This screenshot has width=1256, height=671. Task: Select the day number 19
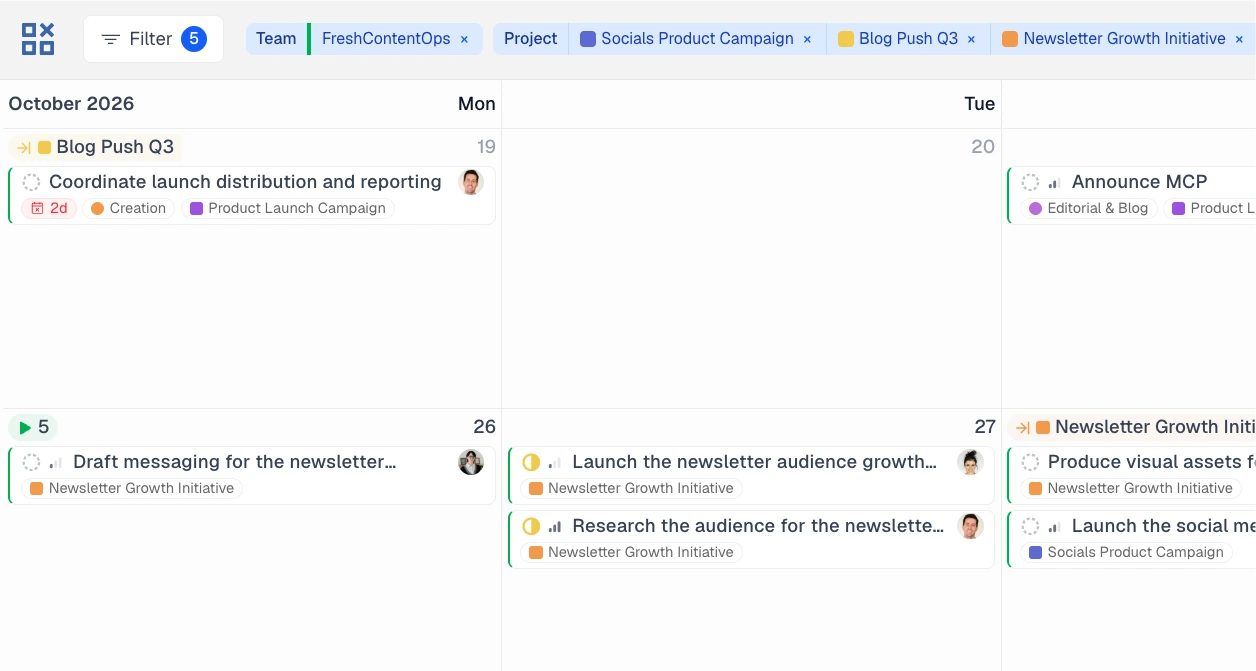pyautogui.click(x=486, y=147)
